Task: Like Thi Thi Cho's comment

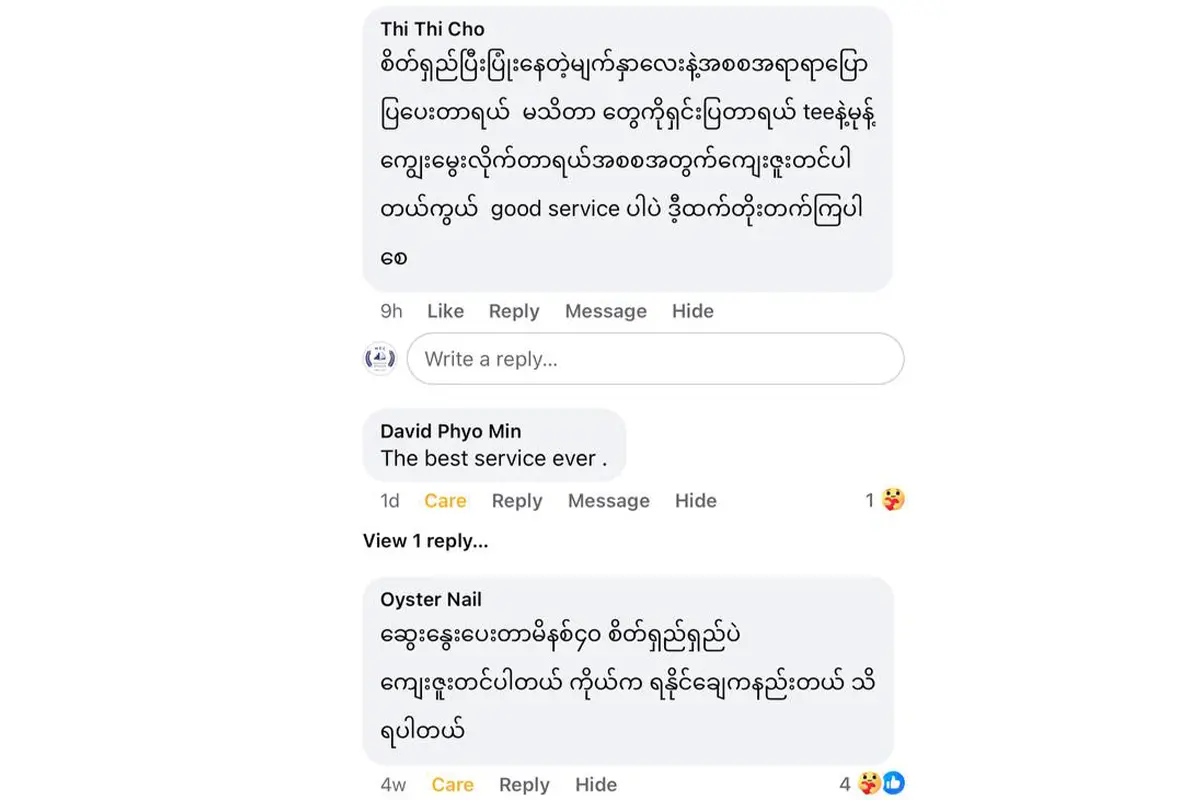Action: click(445, 311)
